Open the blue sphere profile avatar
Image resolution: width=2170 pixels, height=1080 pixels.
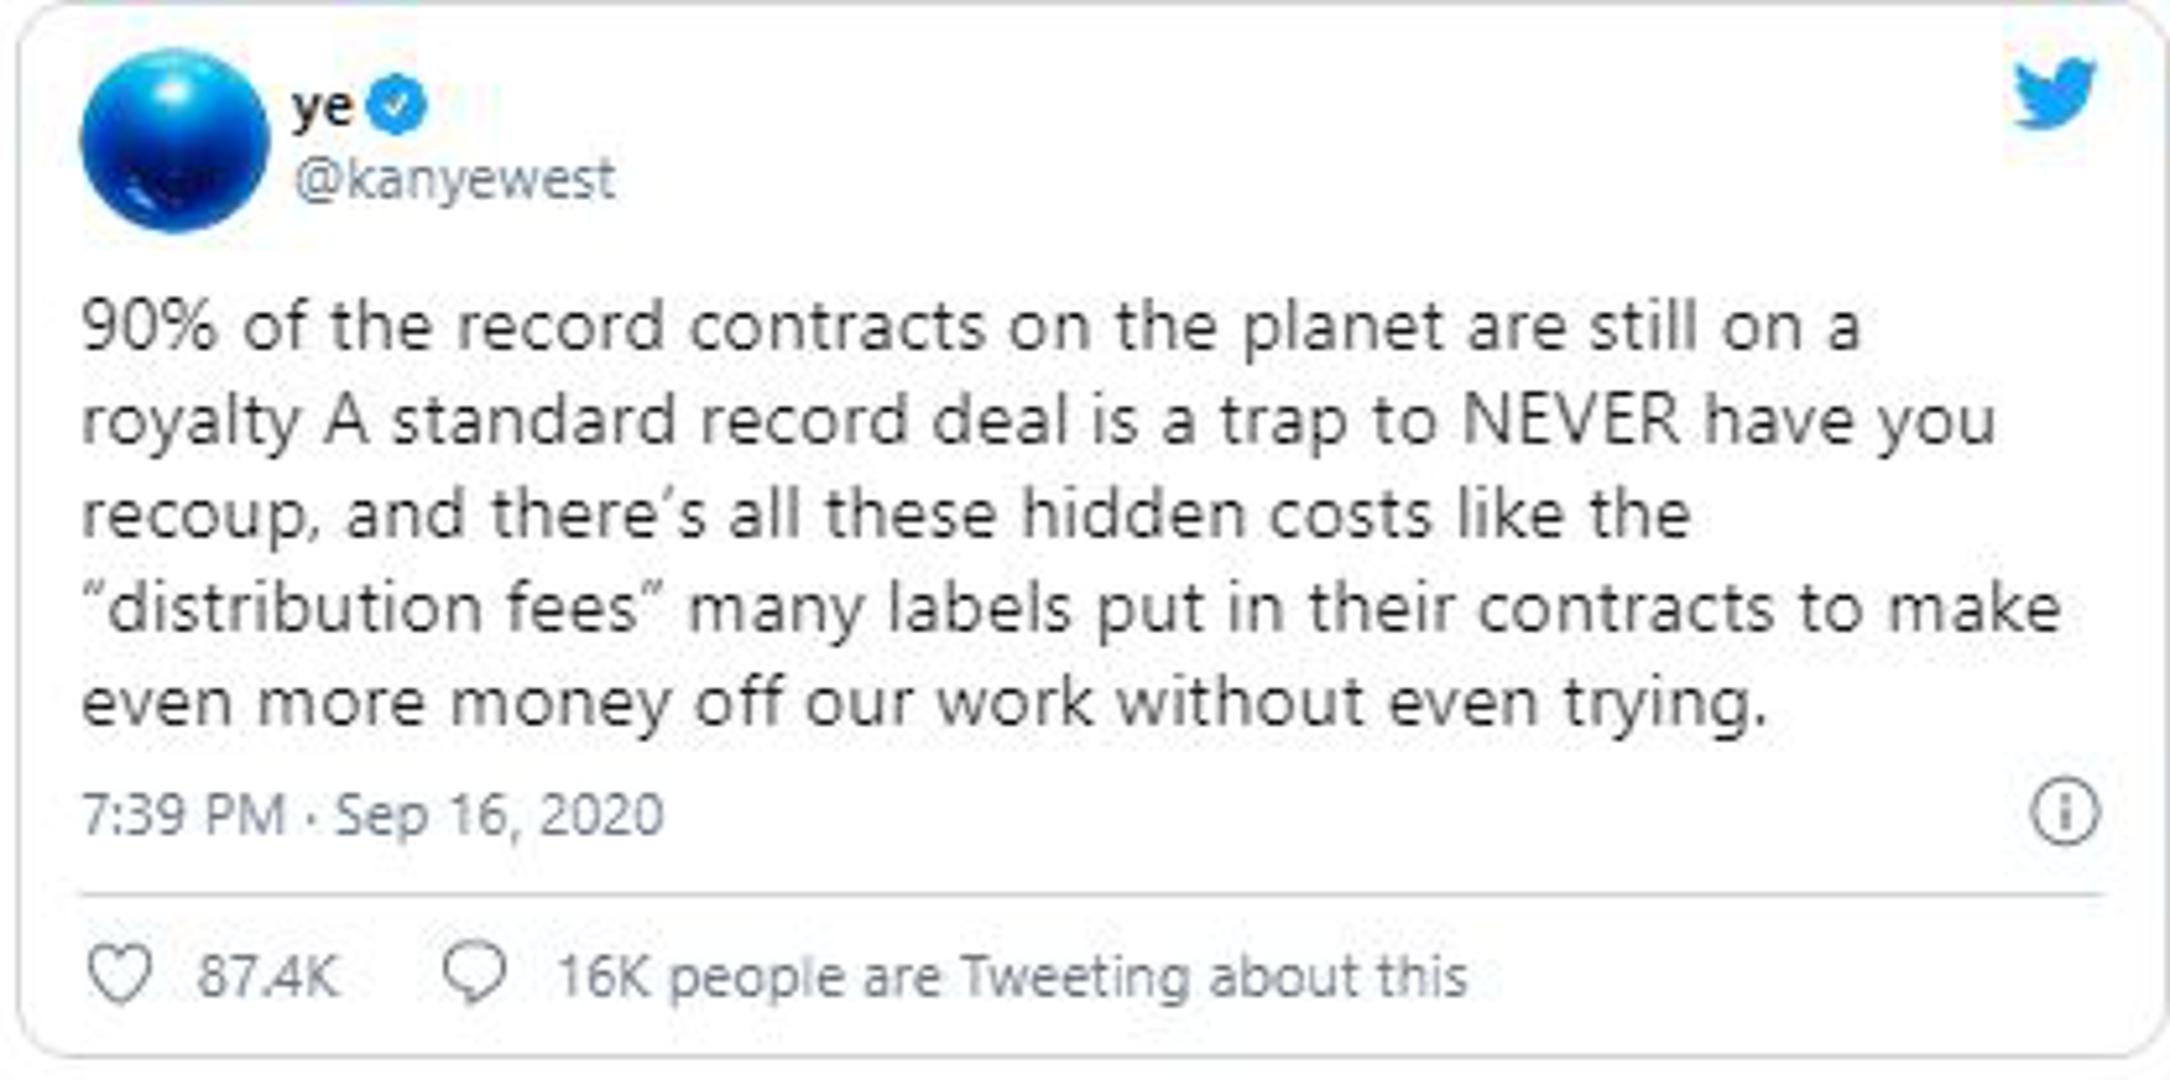click(175, 140)
